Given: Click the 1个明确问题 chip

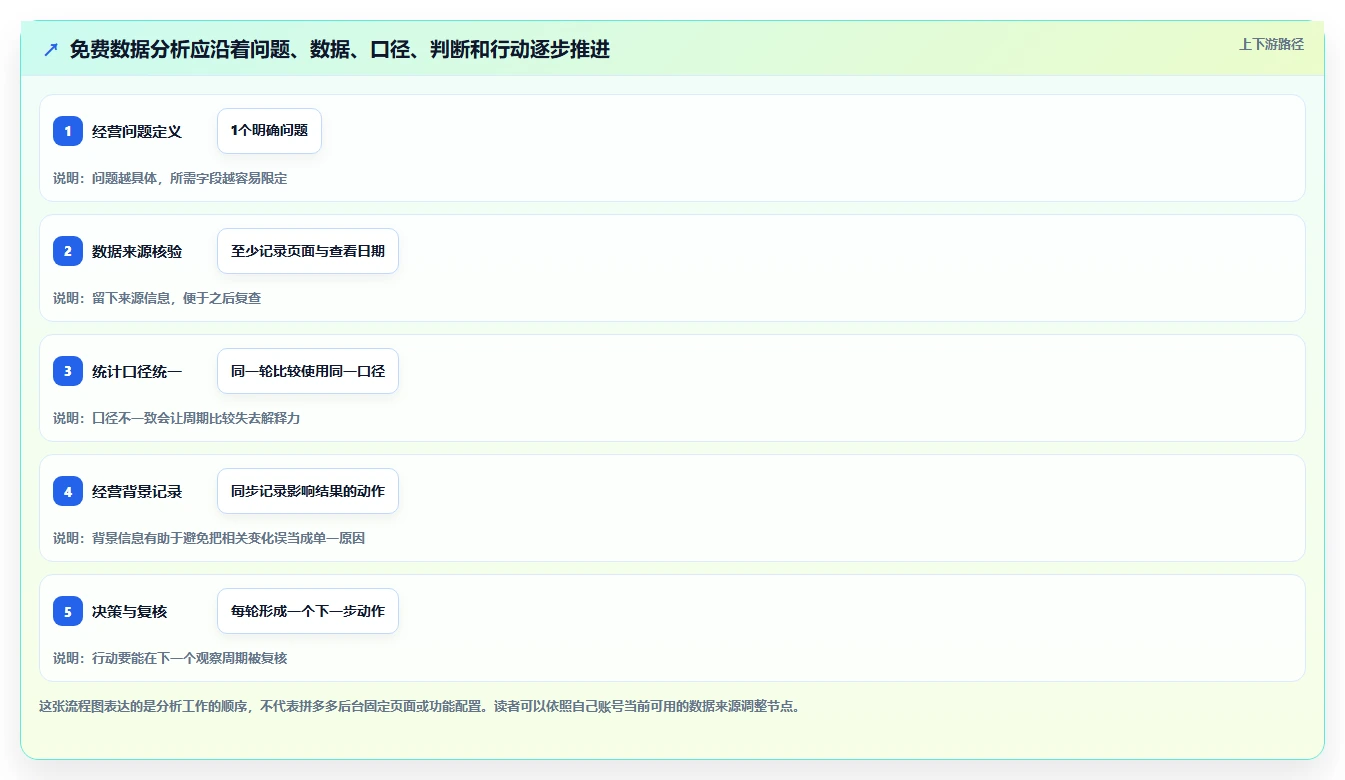Looking at the screenshot, I should (x=269, y=131).
